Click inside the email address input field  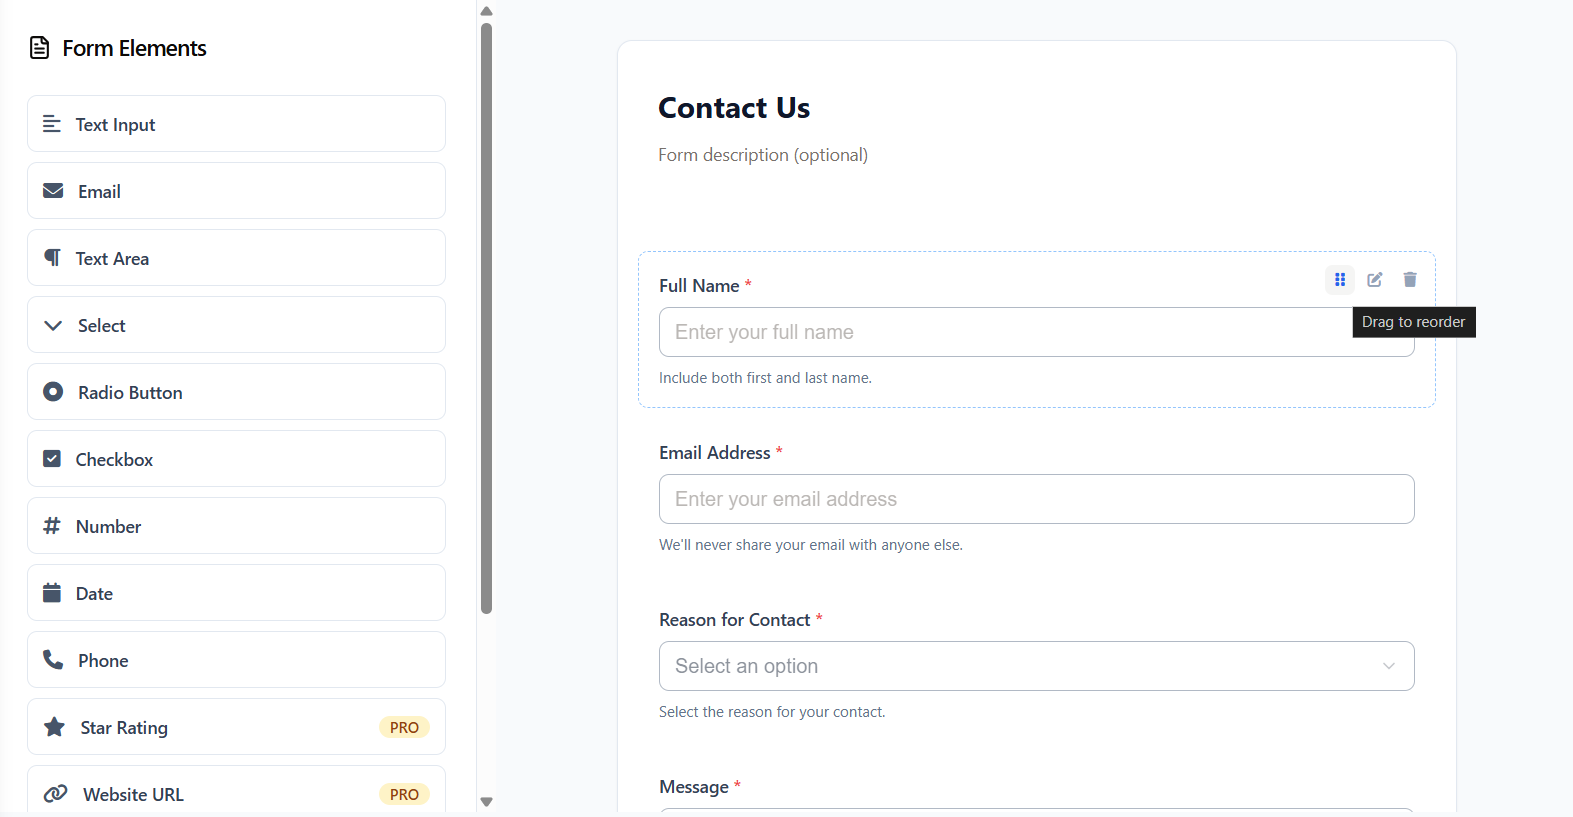pyautogui.click(x=1036, y=499)
